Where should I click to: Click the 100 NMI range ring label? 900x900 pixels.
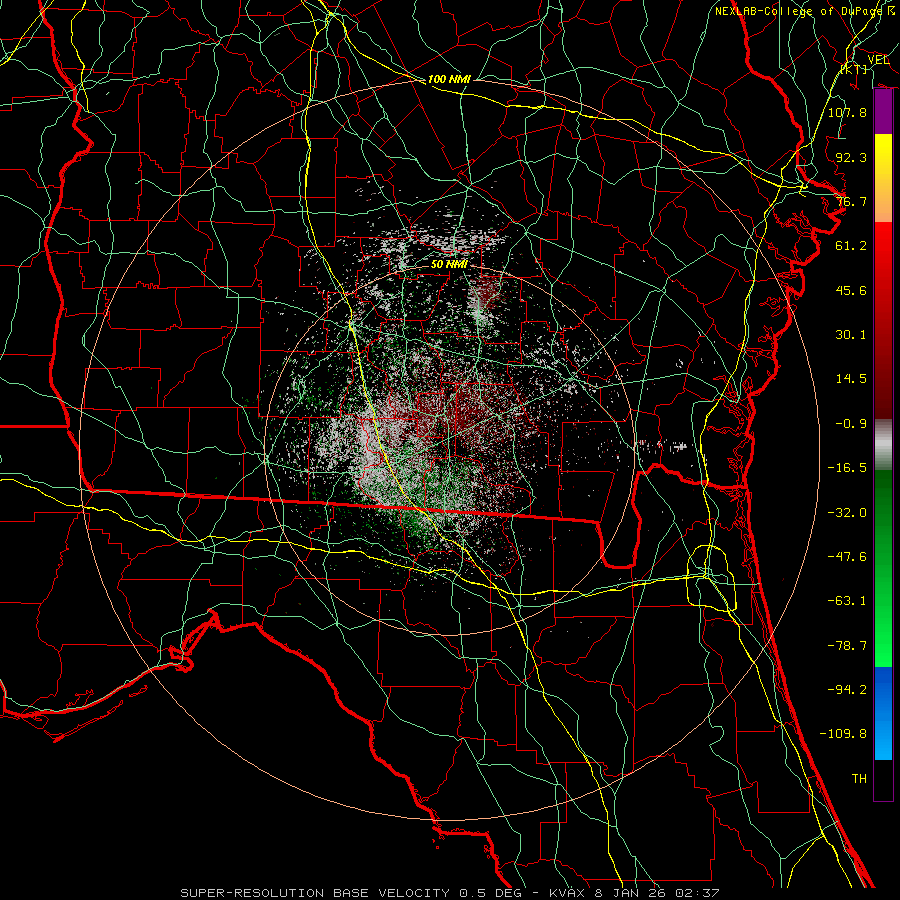coord(449,79)
